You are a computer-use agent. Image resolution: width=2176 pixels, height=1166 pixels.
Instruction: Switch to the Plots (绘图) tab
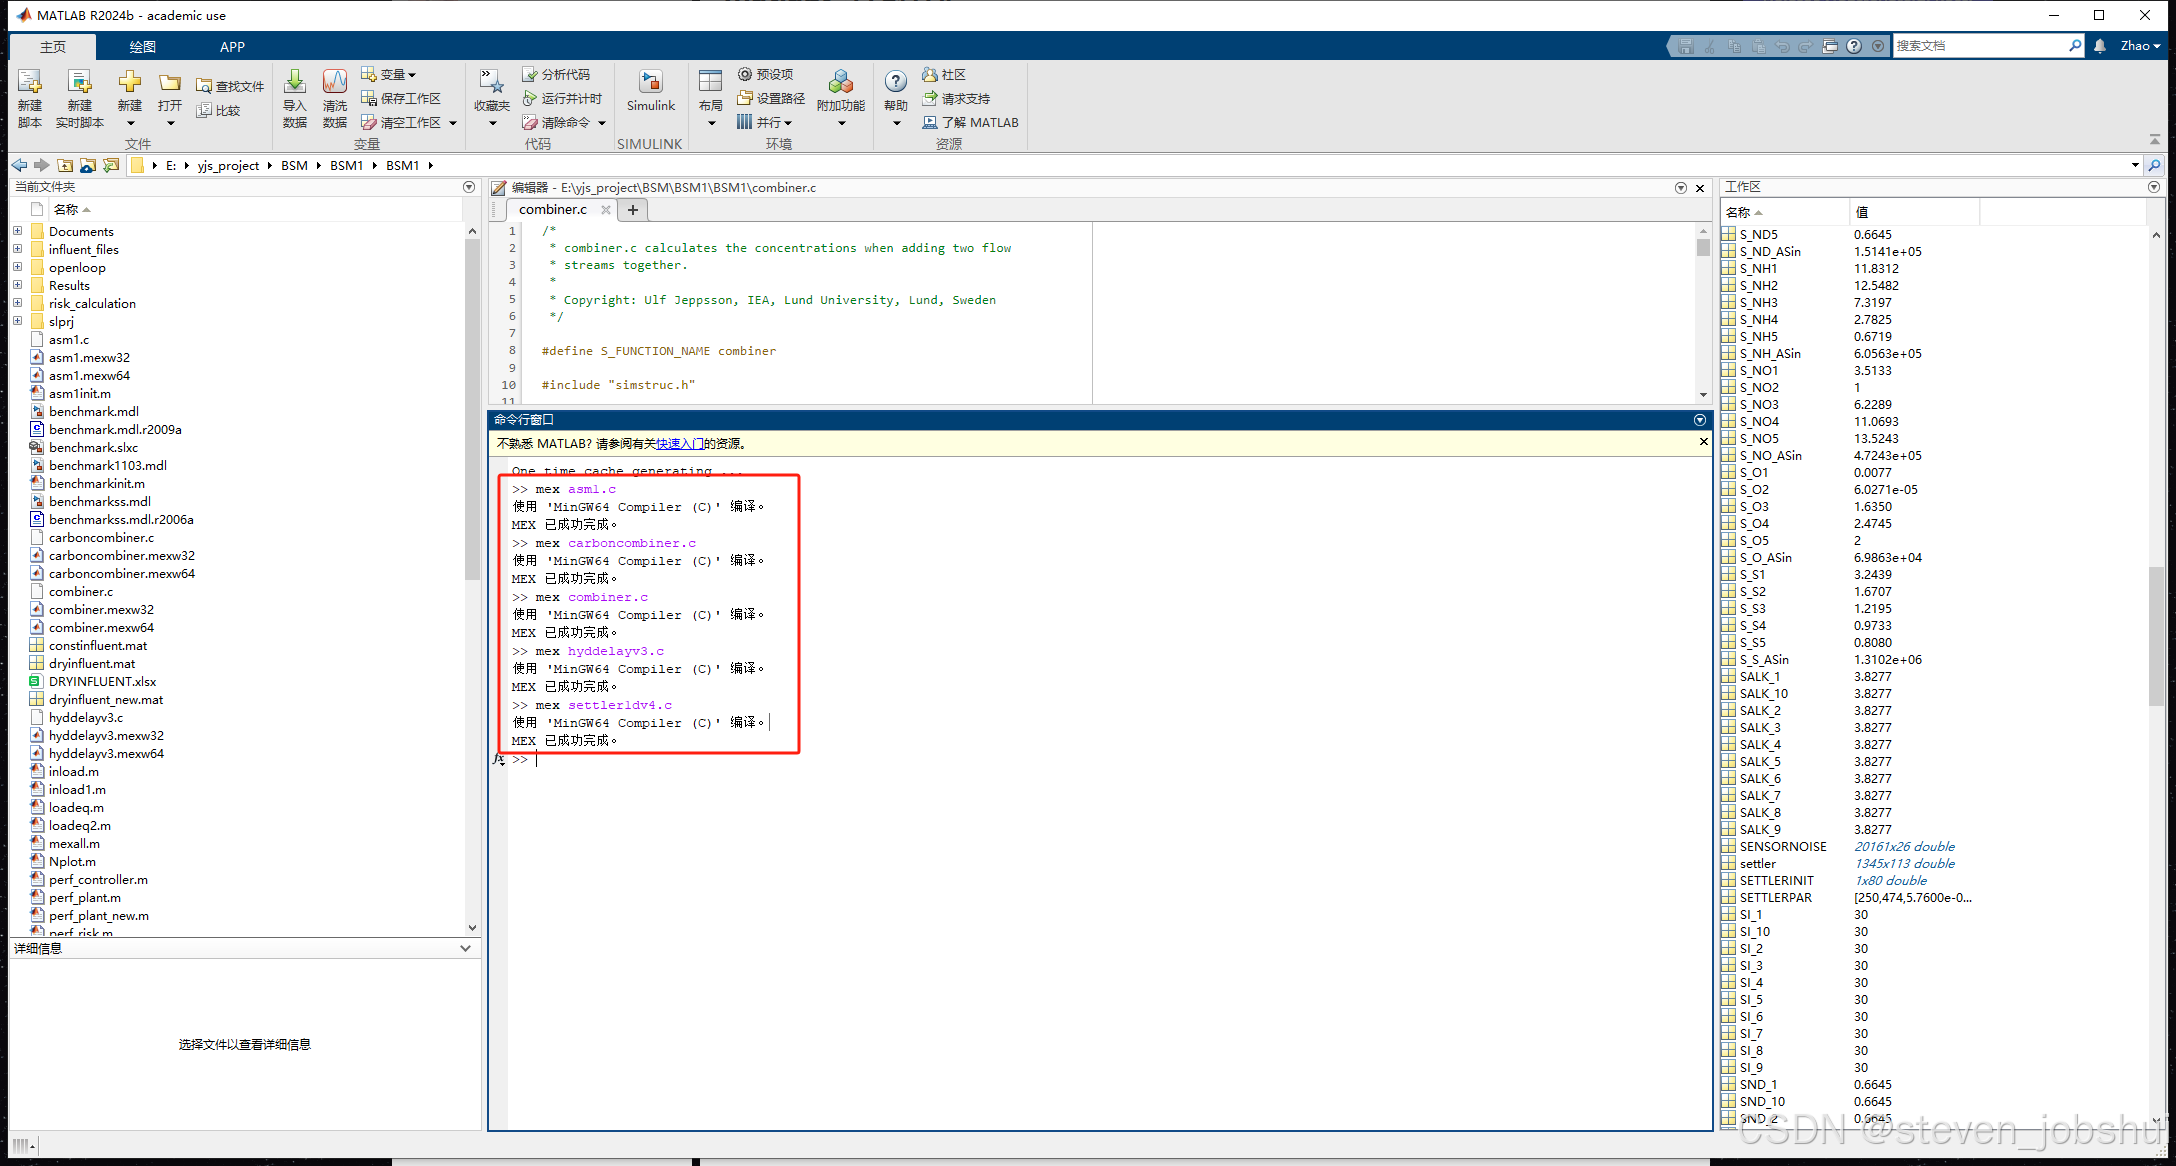[142, 47]
